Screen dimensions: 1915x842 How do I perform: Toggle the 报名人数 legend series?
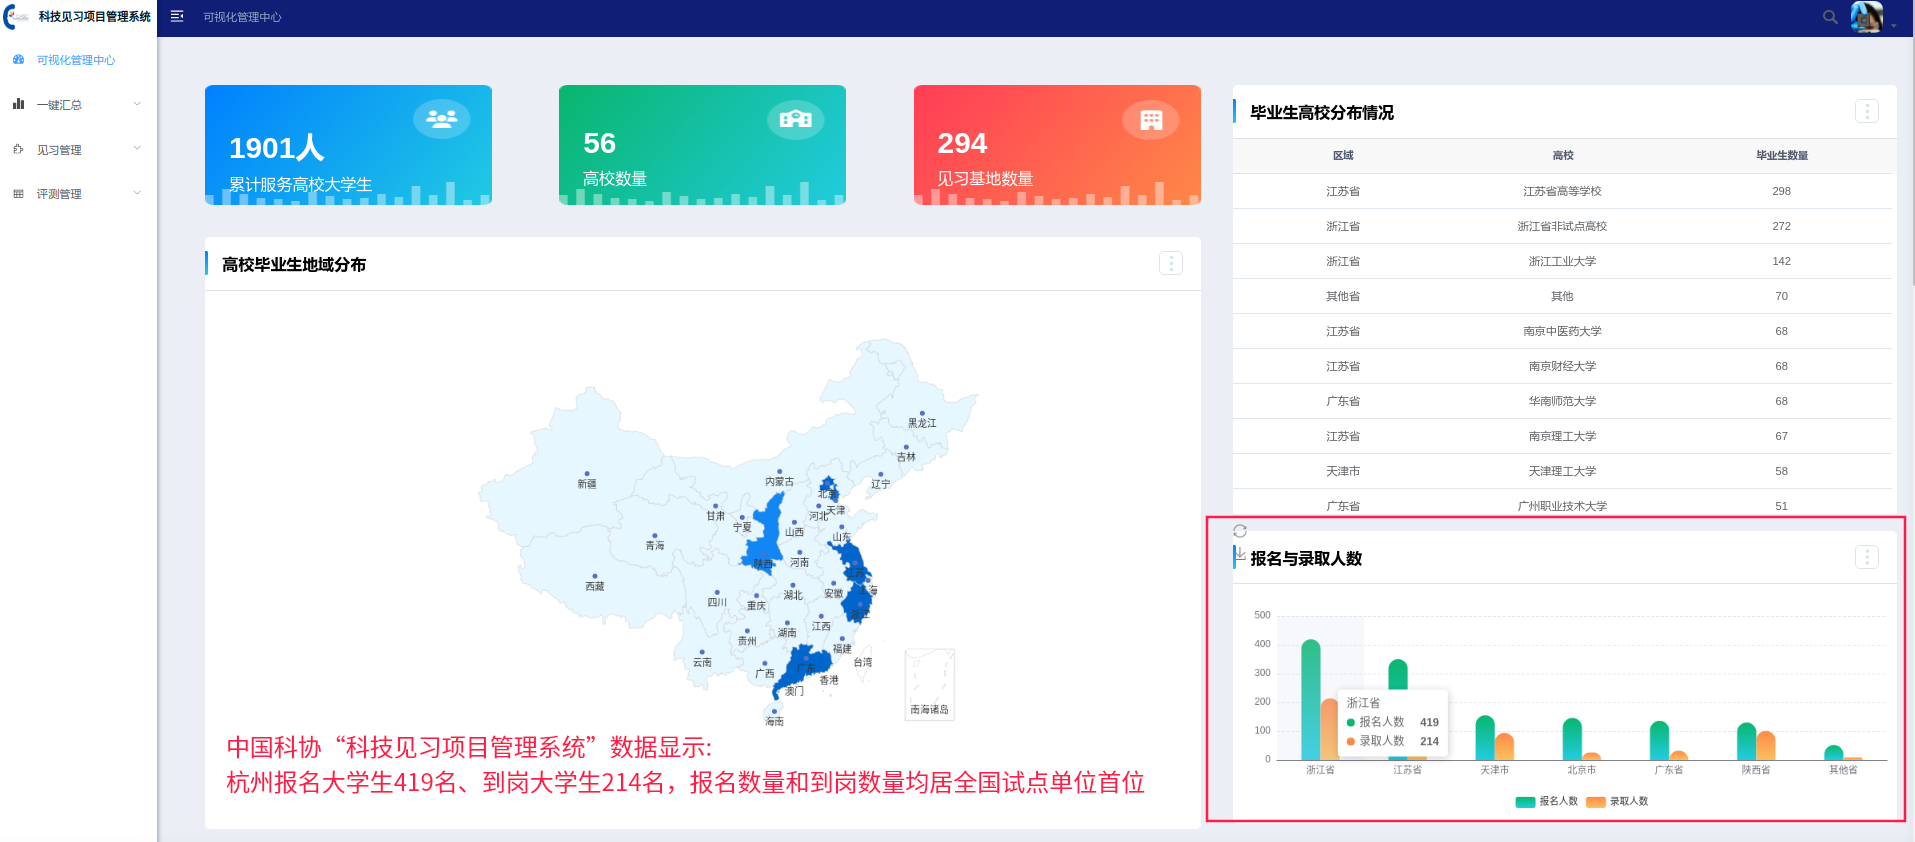point(1547,801)
